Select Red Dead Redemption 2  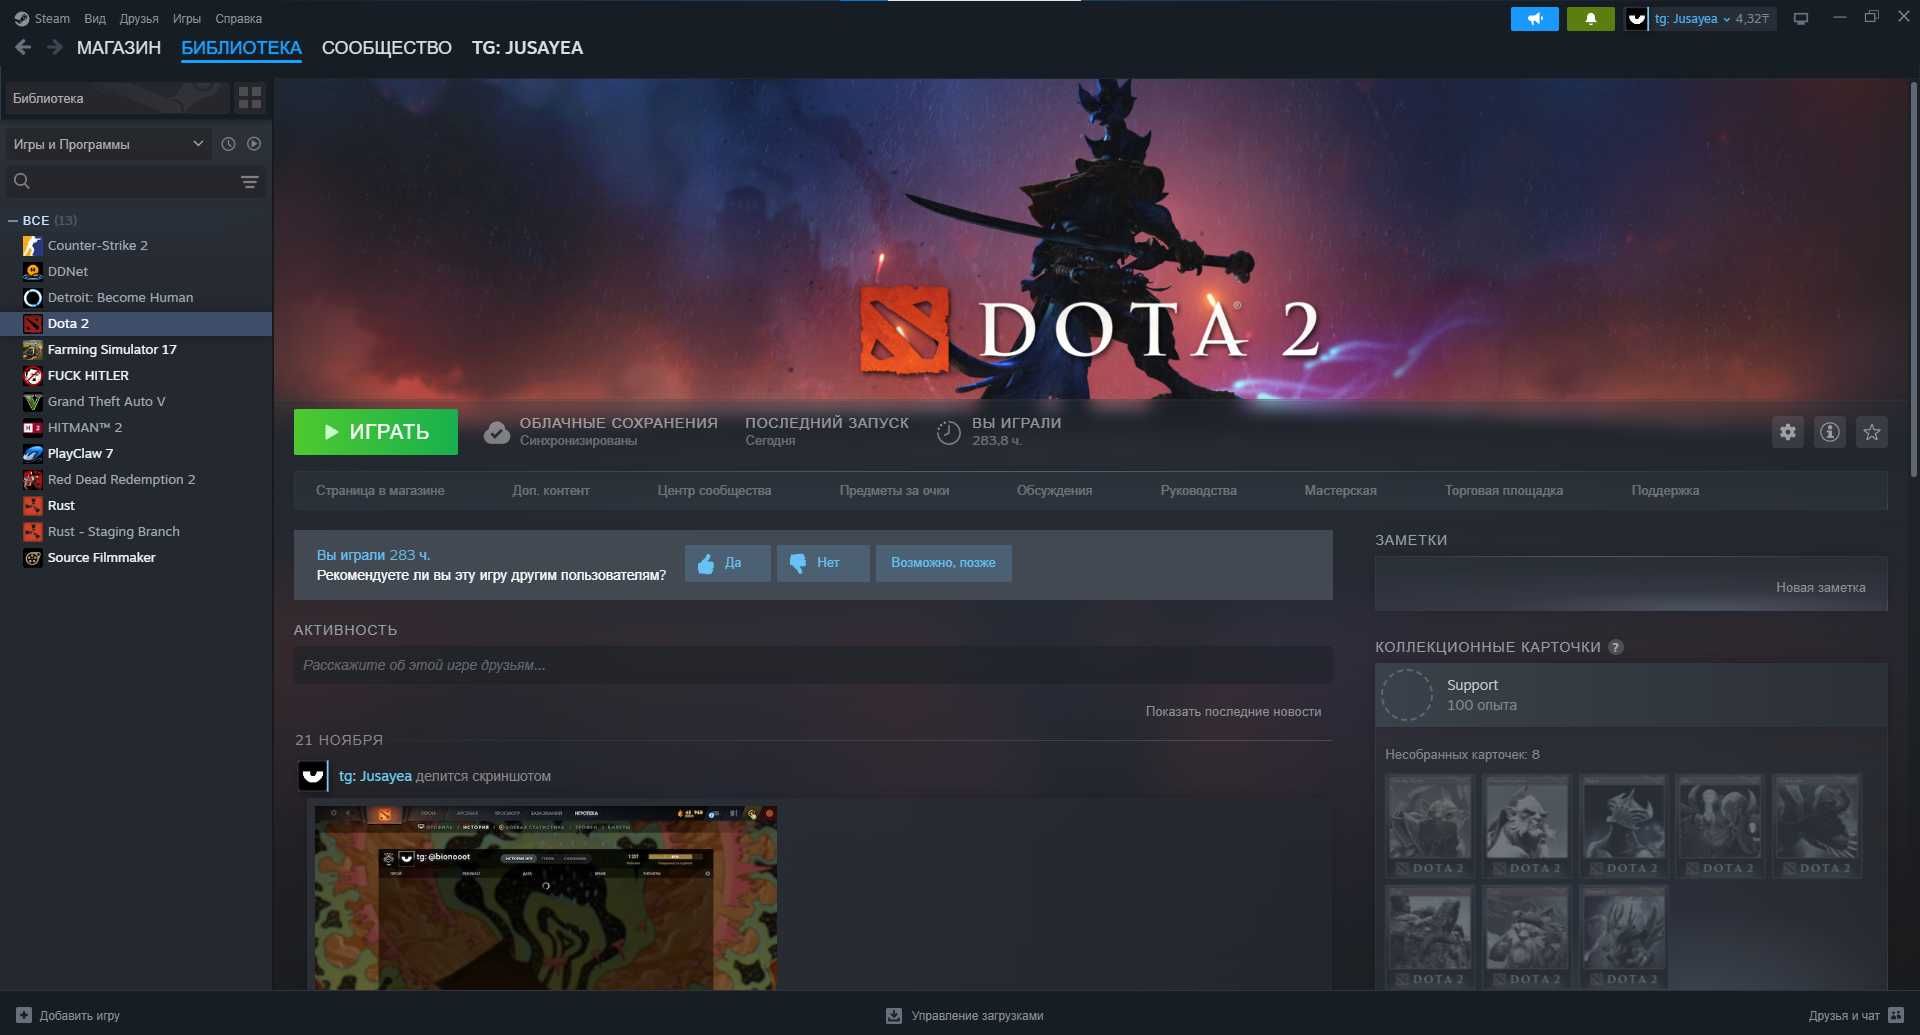[x=136, y=479]
